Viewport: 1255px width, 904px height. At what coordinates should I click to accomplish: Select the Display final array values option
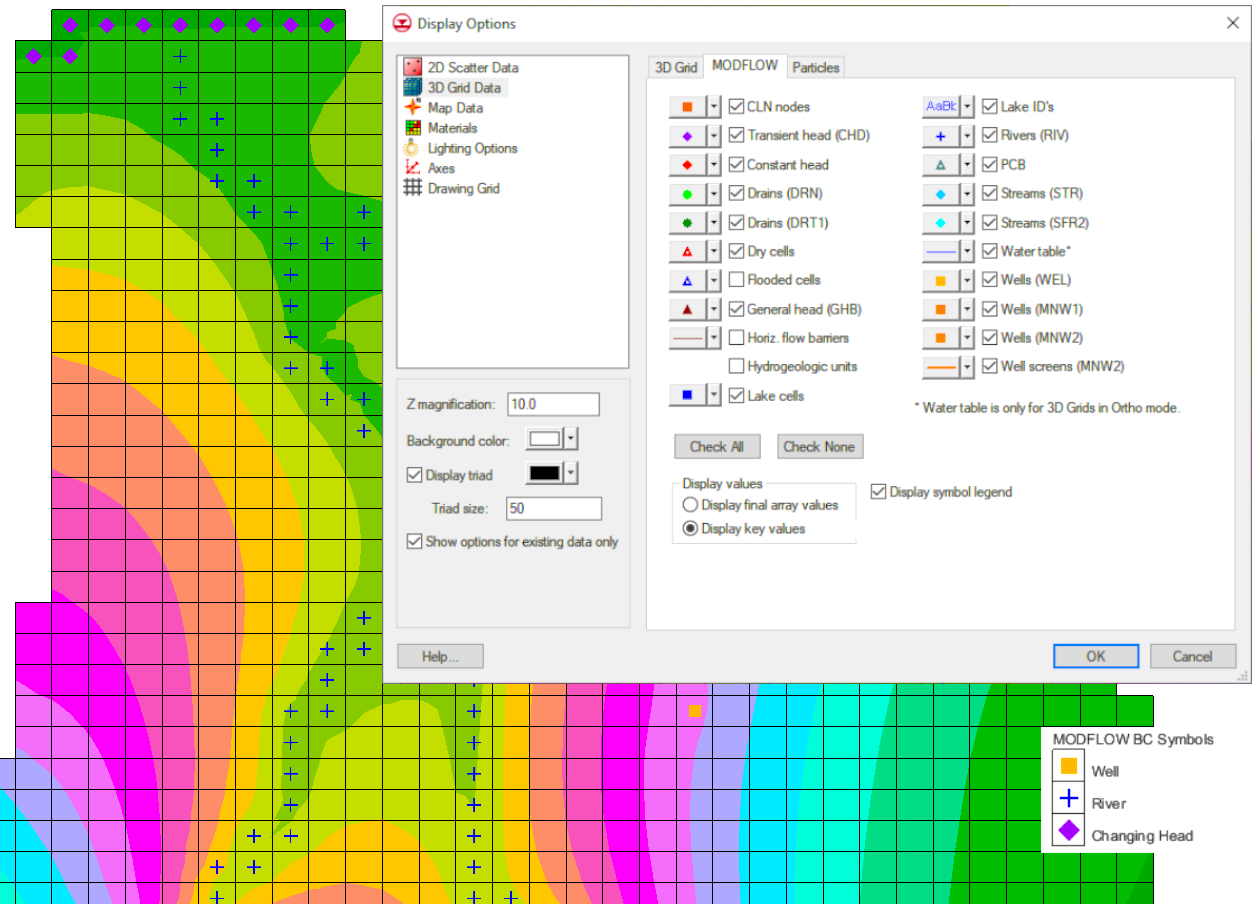coord(688,505)
